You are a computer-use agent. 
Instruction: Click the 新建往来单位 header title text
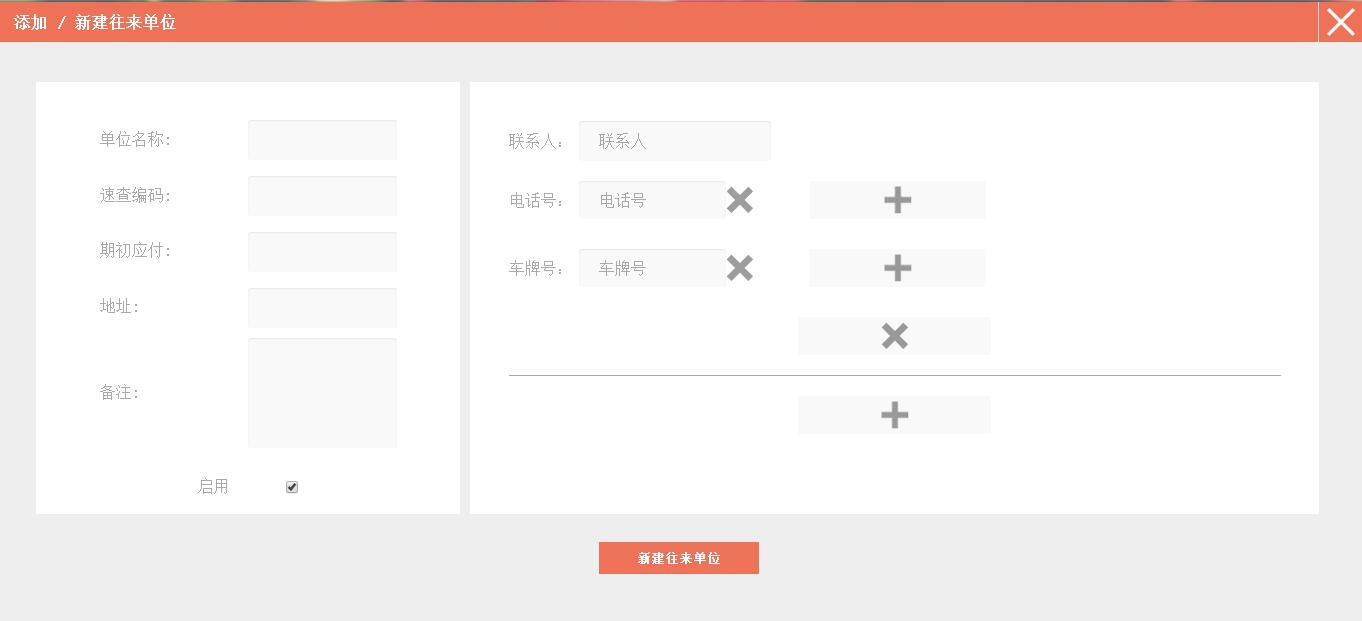tap(125, 22)
